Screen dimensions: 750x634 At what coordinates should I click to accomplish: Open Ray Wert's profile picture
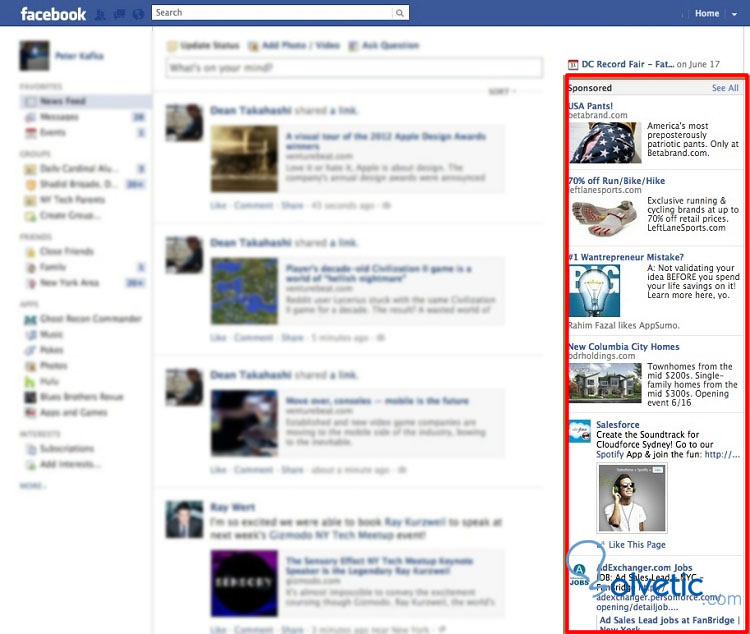click(x=184, y=520)
